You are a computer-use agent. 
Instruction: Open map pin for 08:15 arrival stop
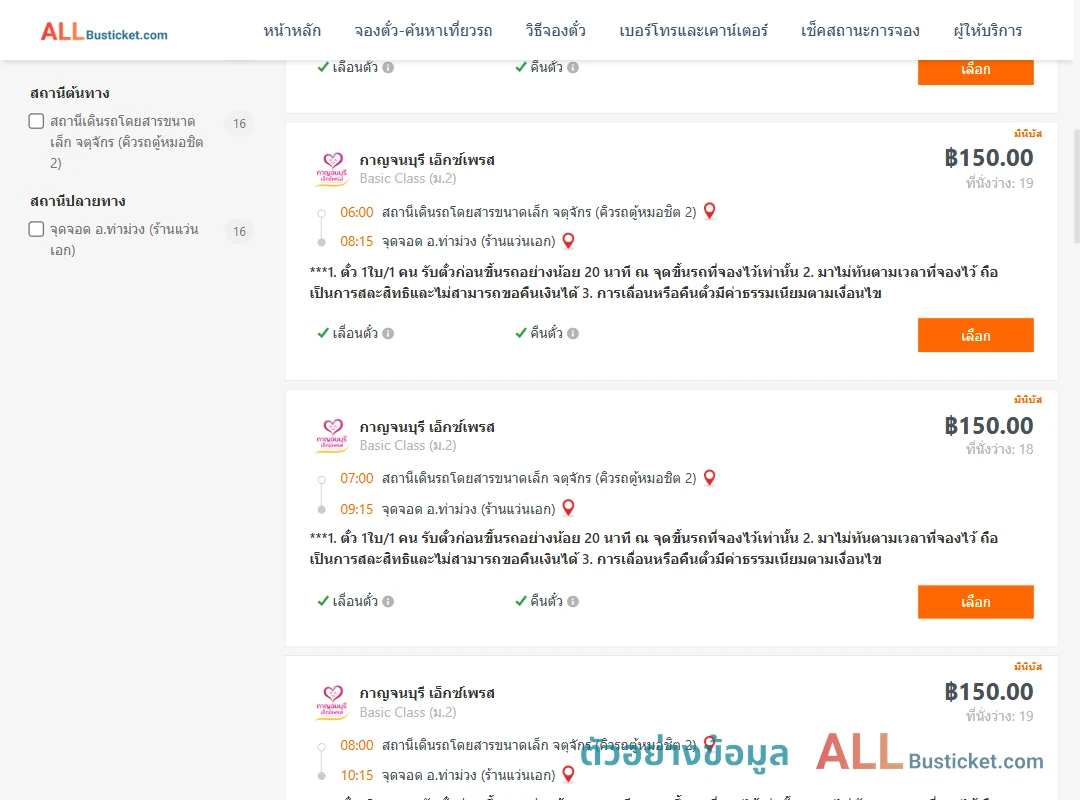click(568, 241)
